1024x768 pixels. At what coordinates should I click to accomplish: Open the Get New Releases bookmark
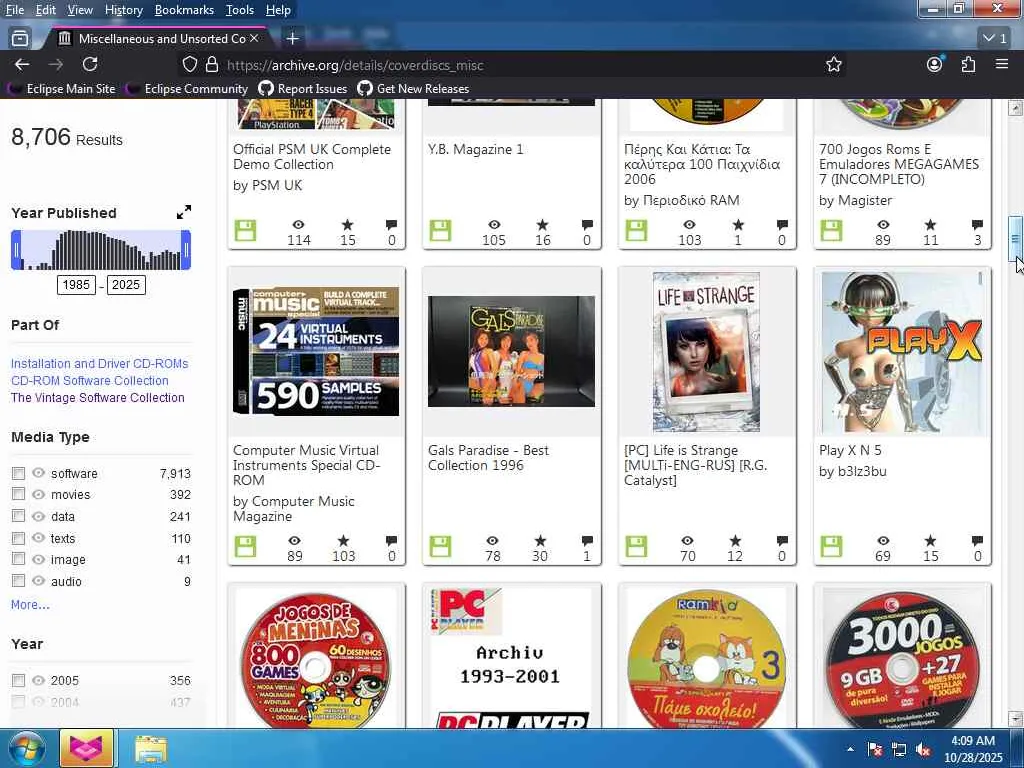[x=413, y=89]
